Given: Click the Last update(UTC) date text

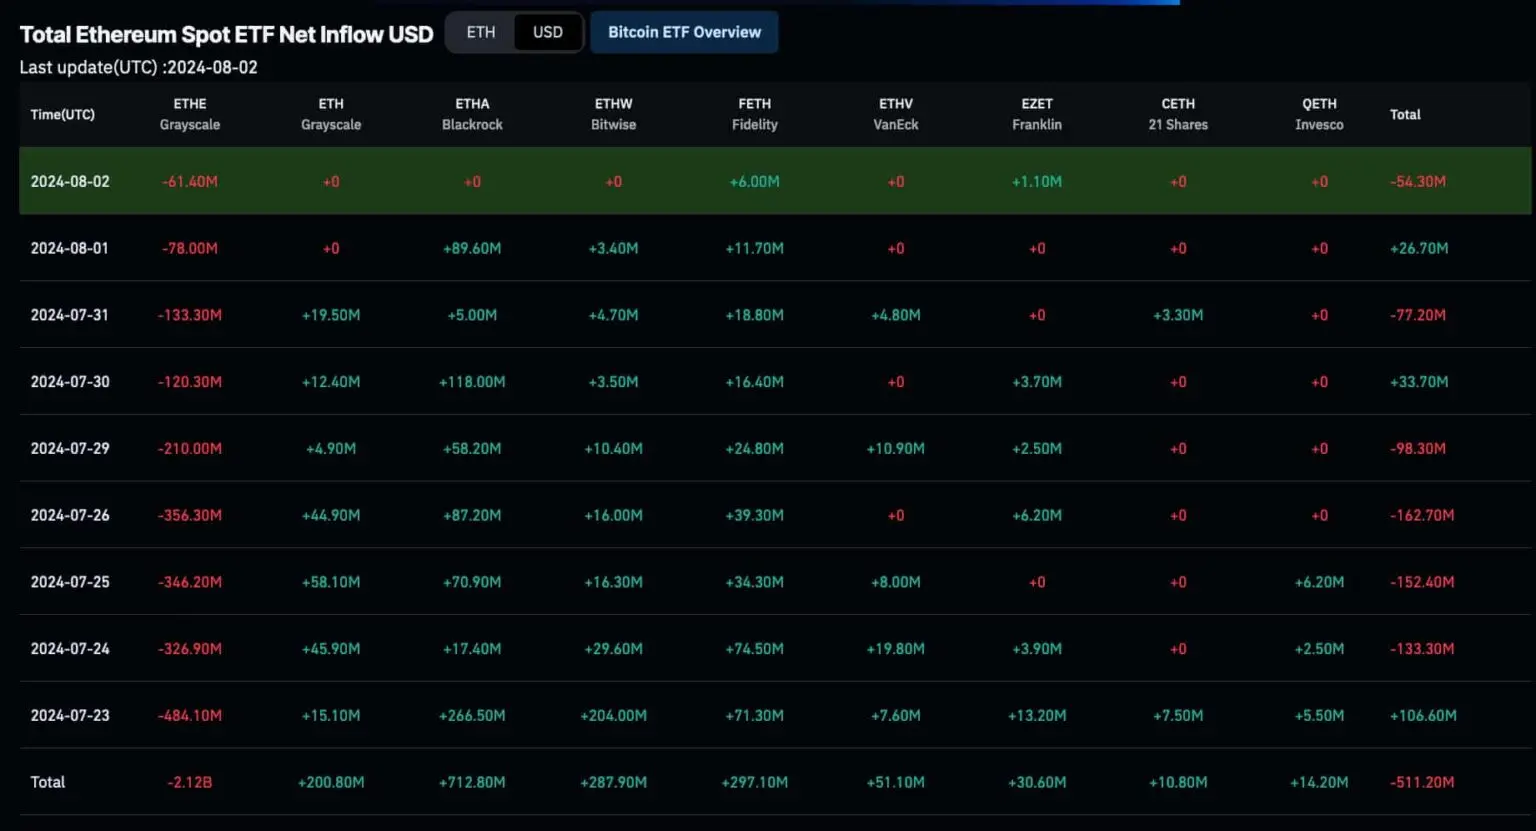Looking at the screenshot, I should 139,68.
